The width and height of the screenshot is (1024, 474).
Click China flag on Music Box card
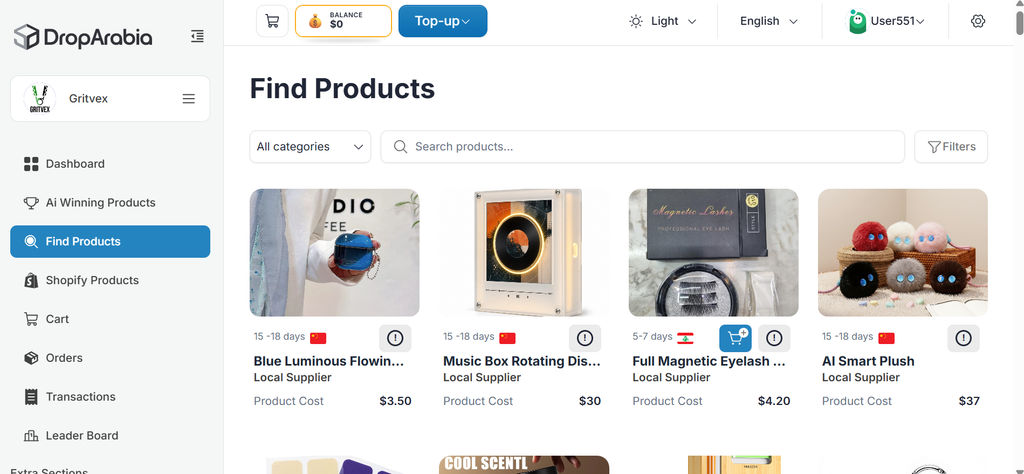click(507, 338)
